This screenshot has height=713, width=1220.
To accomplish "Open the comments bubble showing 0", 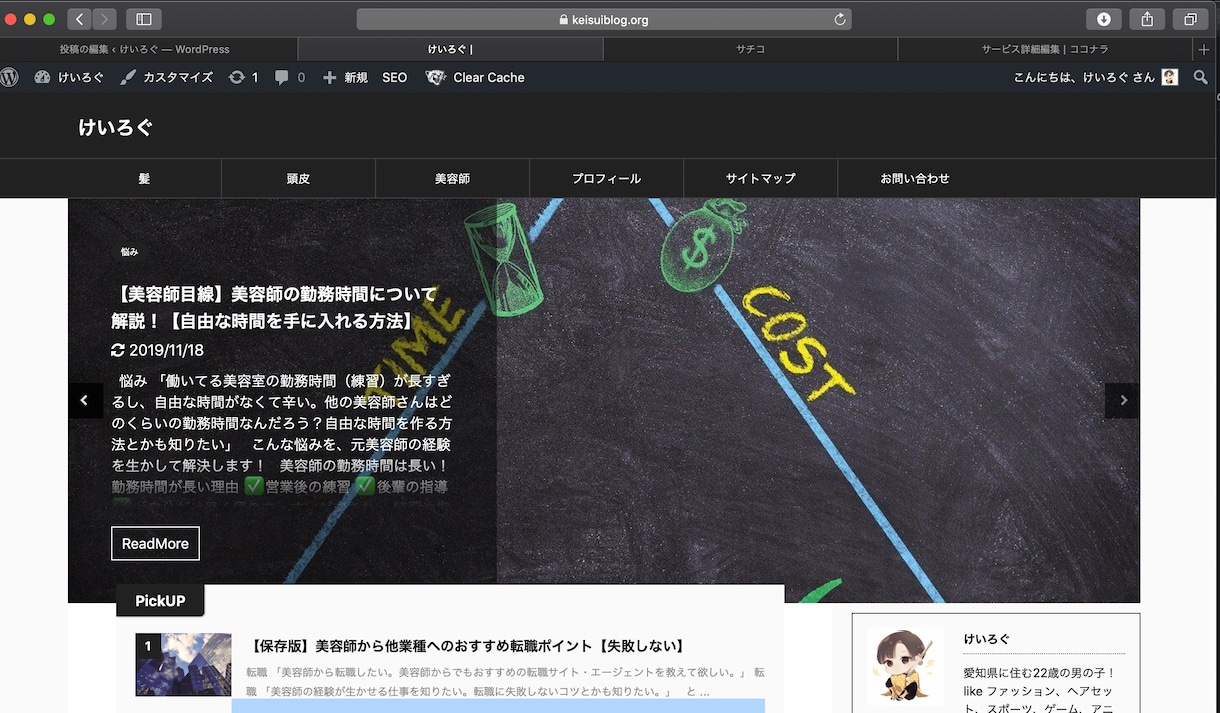I will [290, 77].
